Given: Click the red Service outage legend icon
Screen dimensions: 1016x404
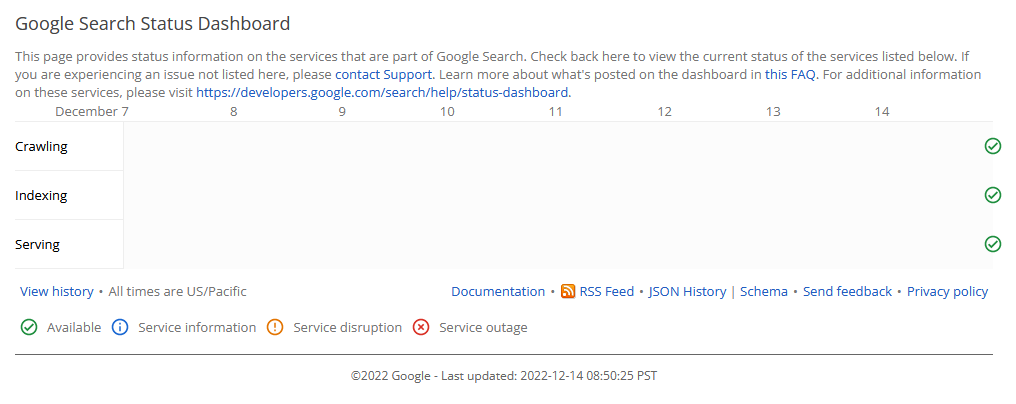Looking at the screenshot, I should click(x=421, y=327).
